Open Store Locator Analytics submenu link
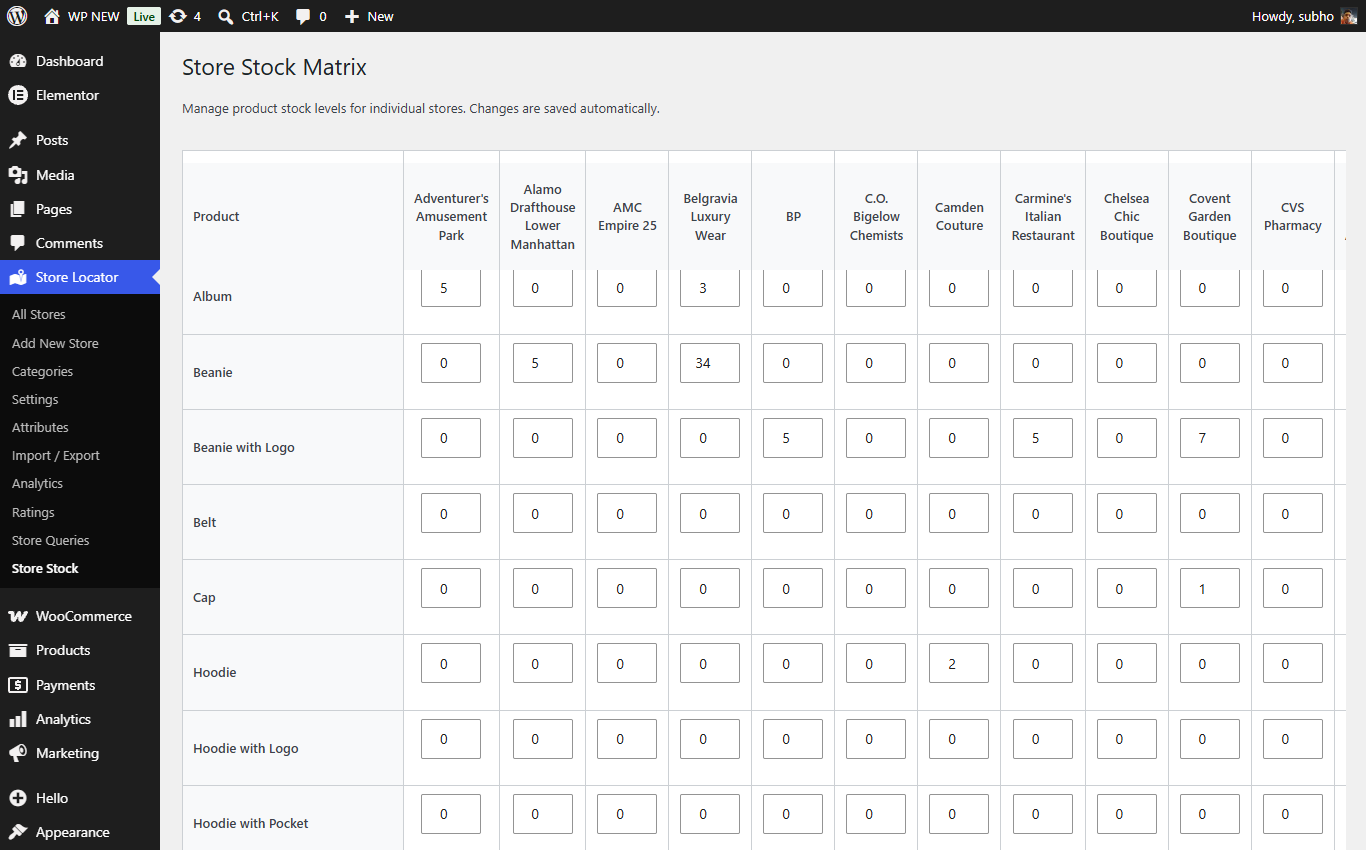This screenshot has height=850, width=1366. (x=37, y=483)
